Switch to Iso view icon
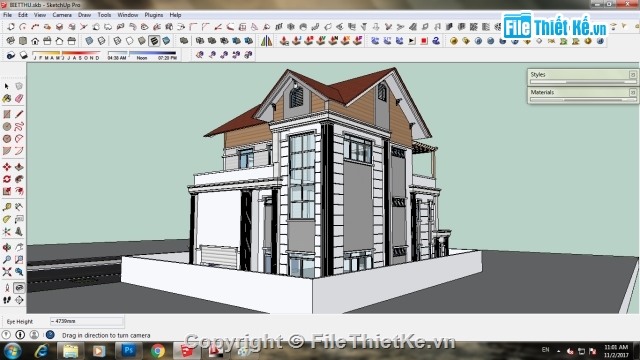640x360 pixels. tap(11, 41)
